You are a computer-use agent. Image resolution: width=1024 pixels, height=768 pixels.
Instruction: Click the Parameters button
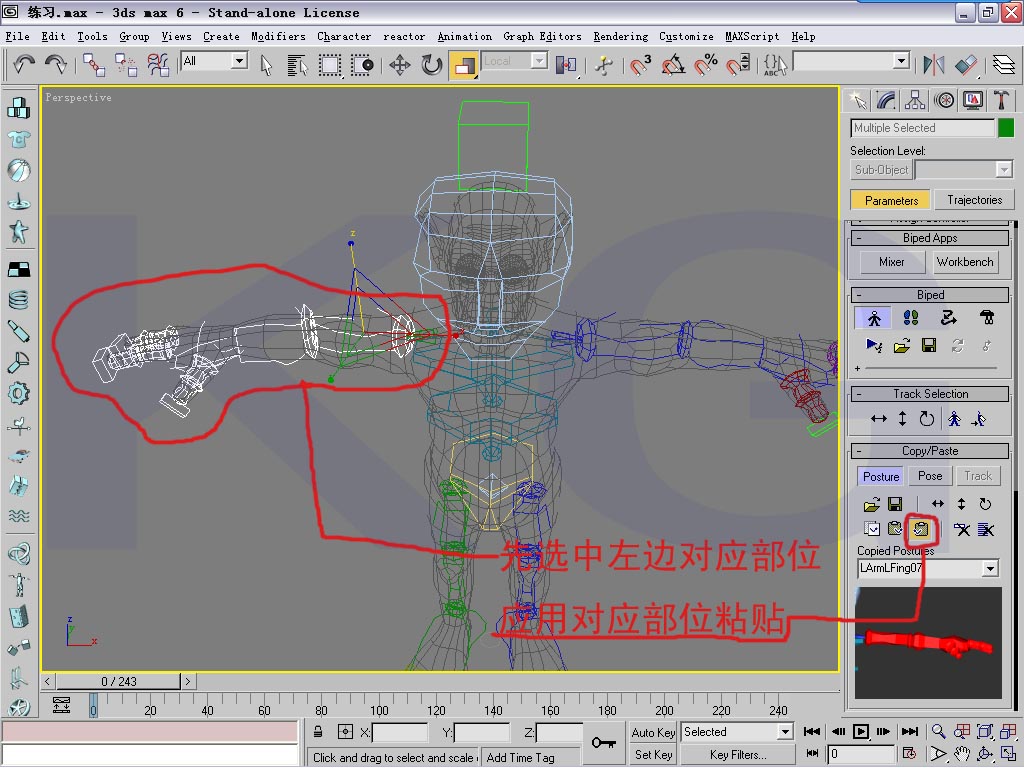pyautogui.click(x=891, y=200)
